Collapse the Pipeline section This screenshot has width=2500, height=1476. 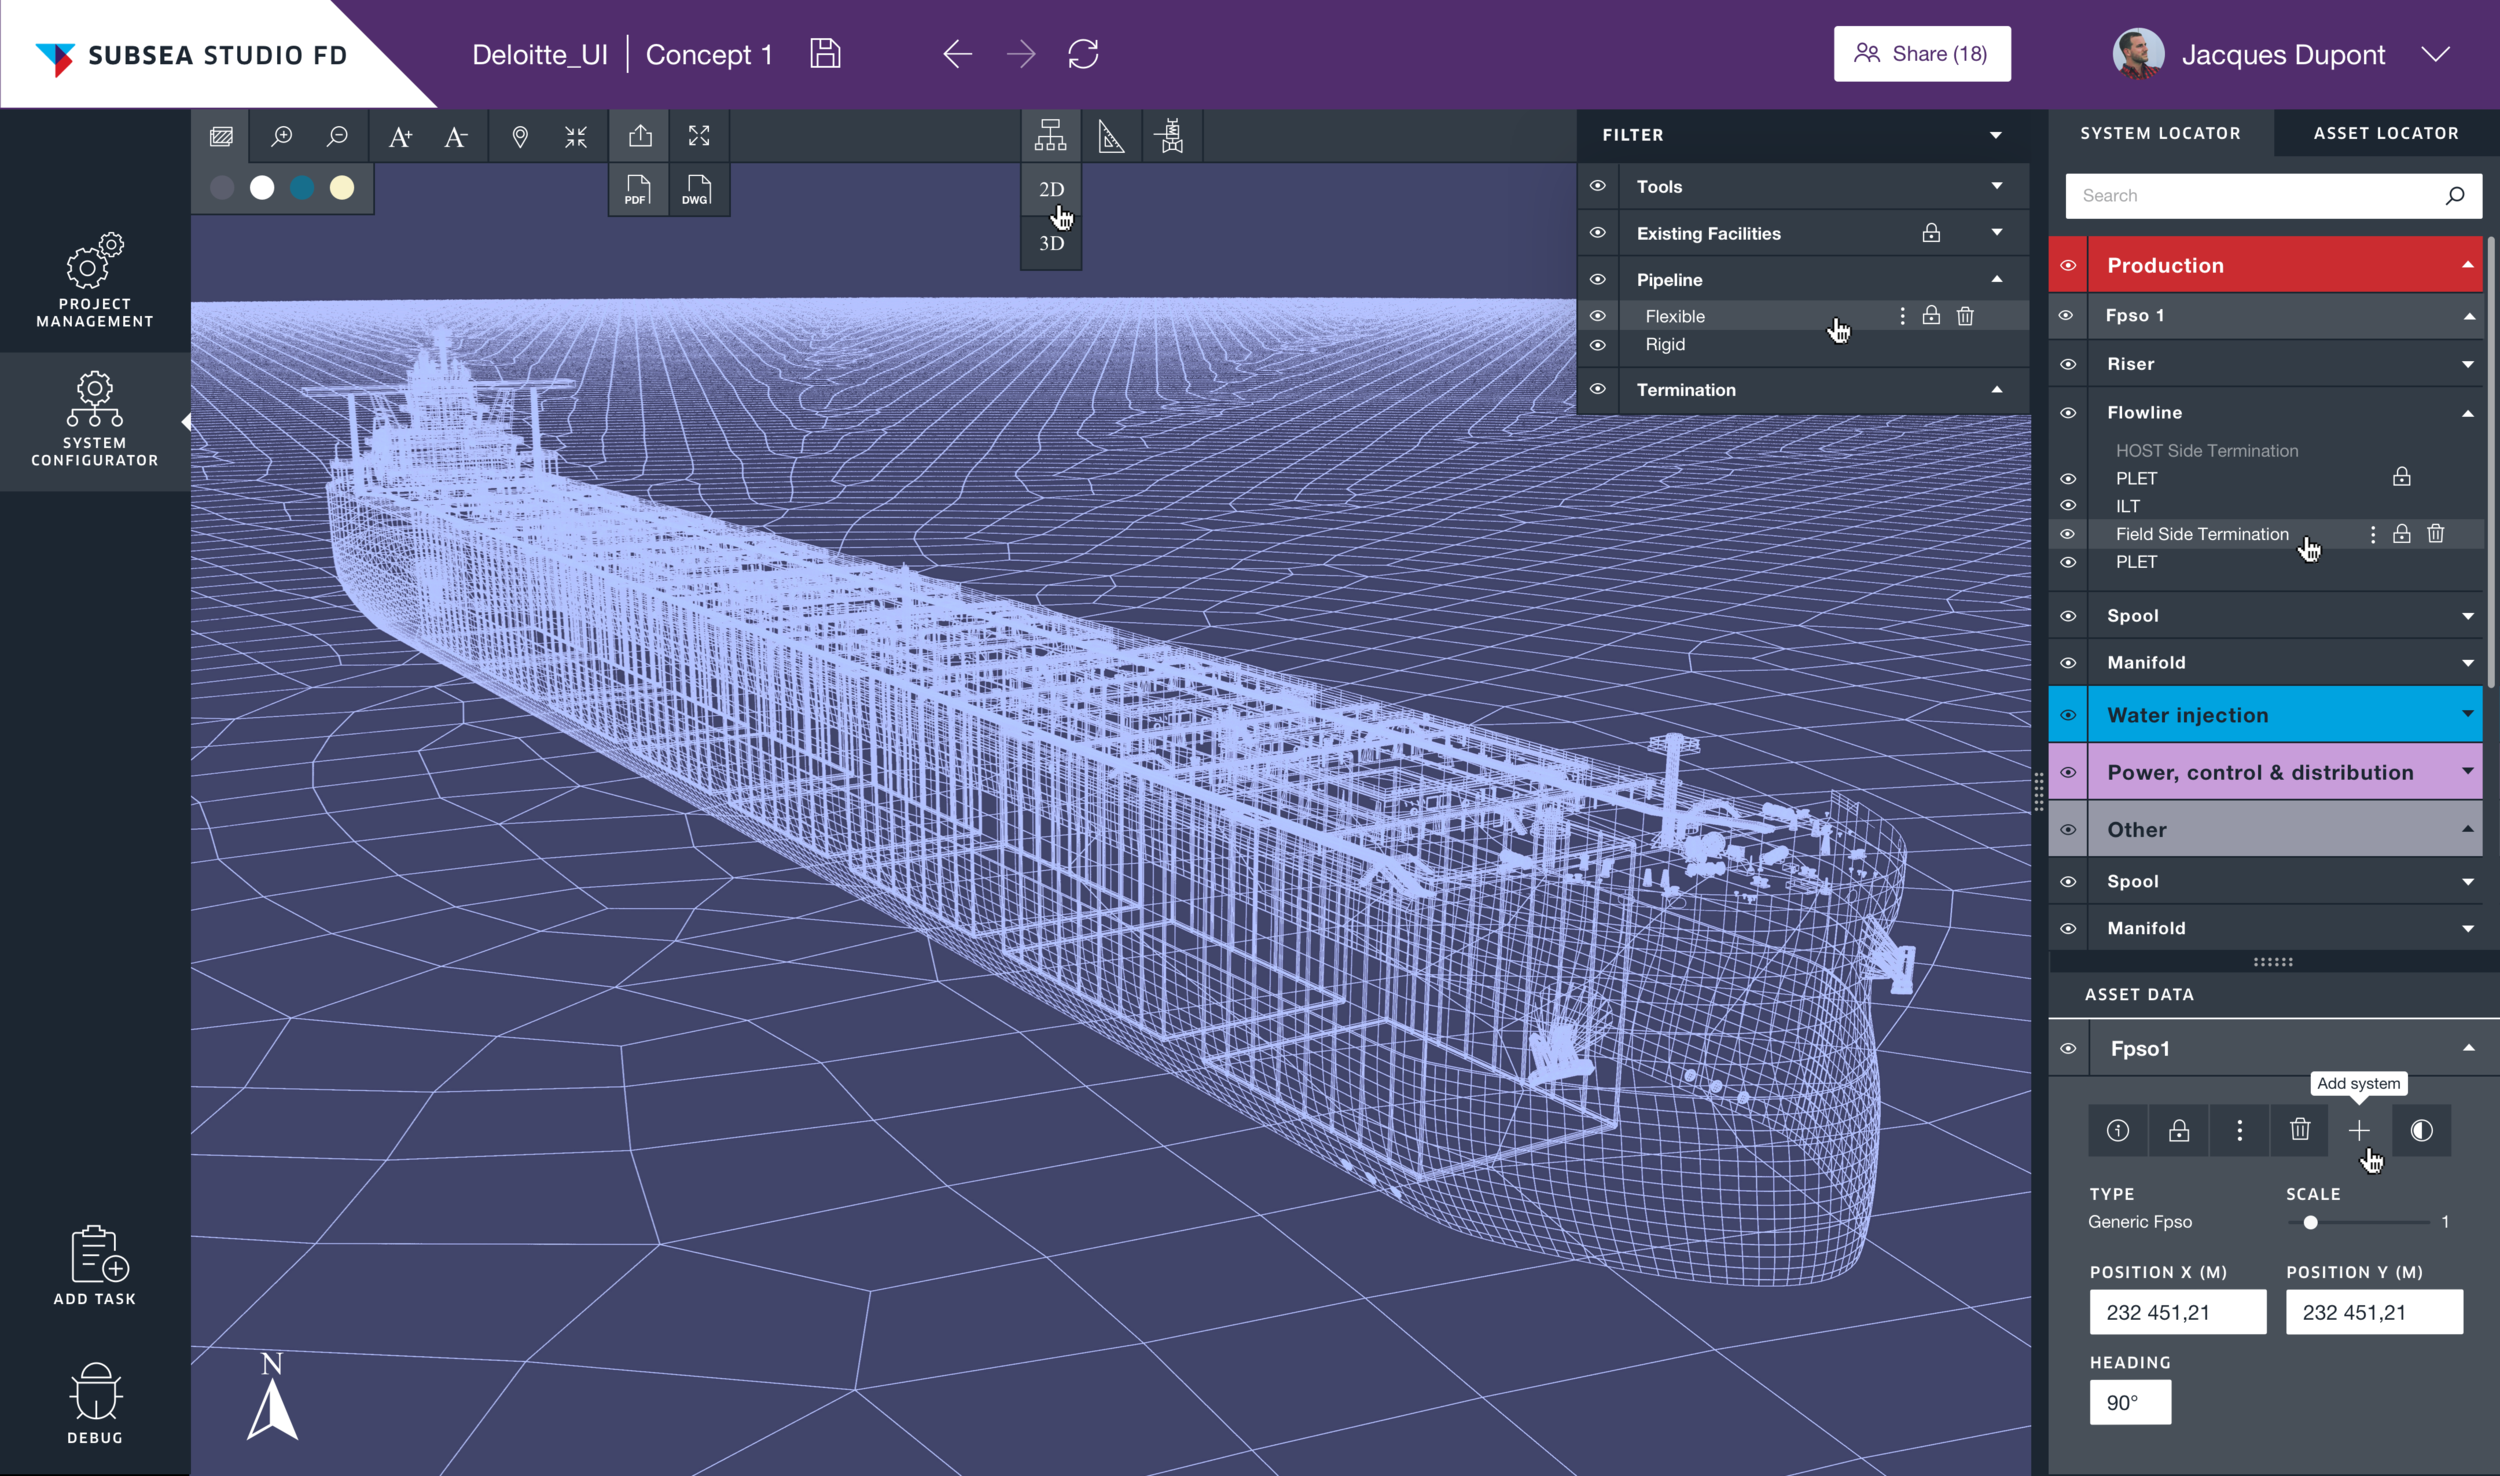[x=1995, y=280]
